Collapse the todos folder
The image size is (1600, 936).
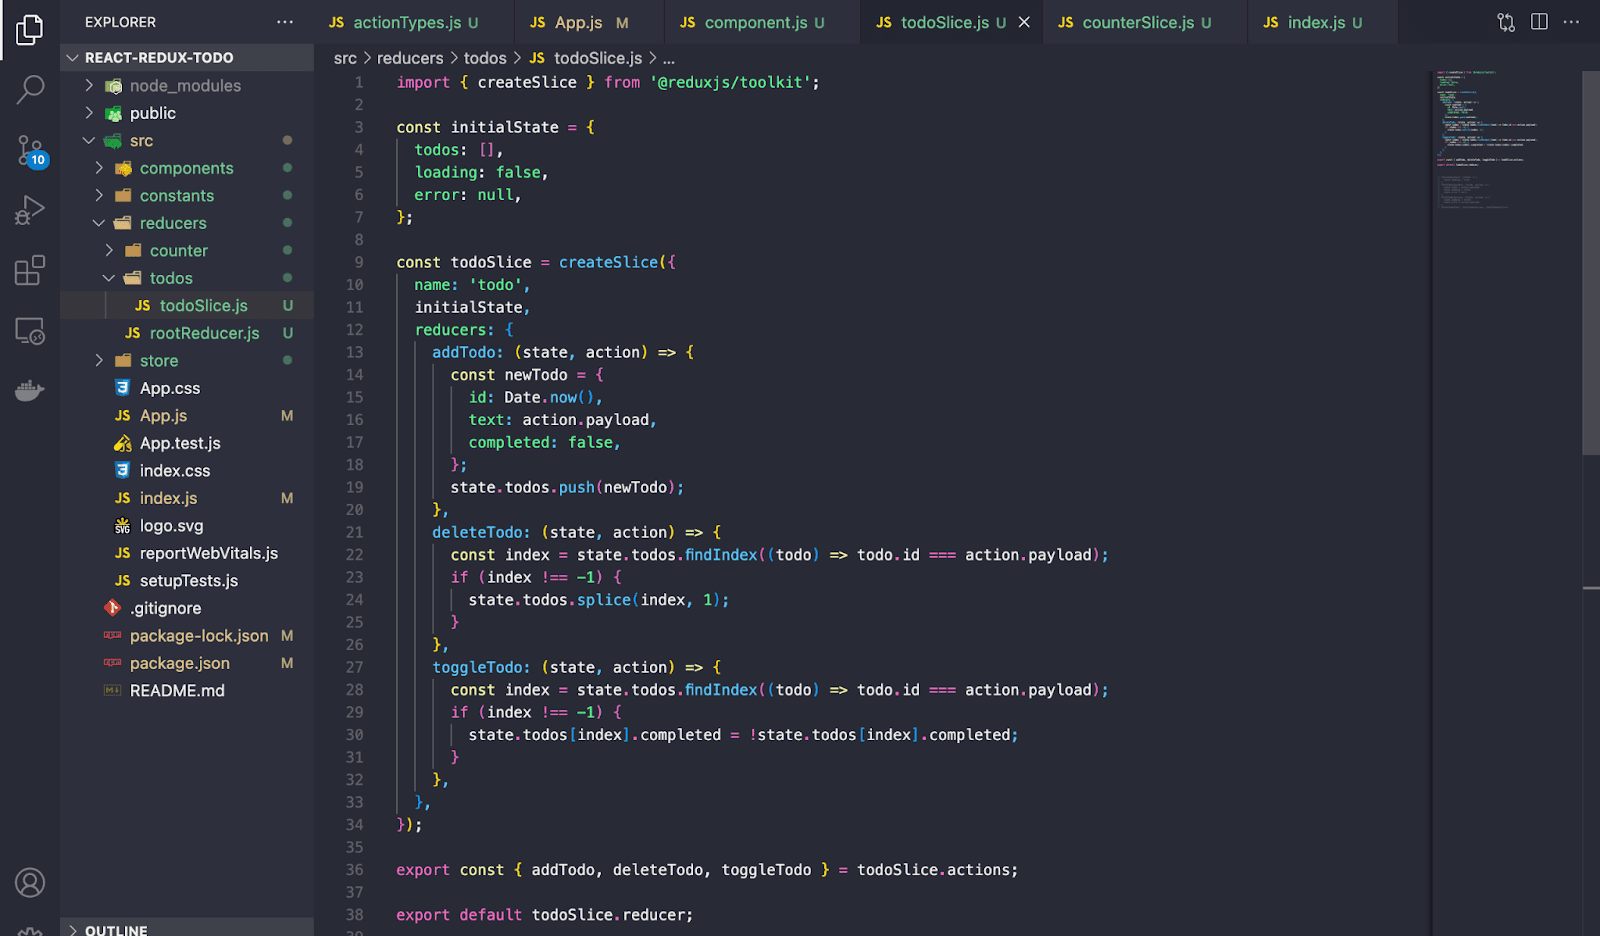[187, 278]
